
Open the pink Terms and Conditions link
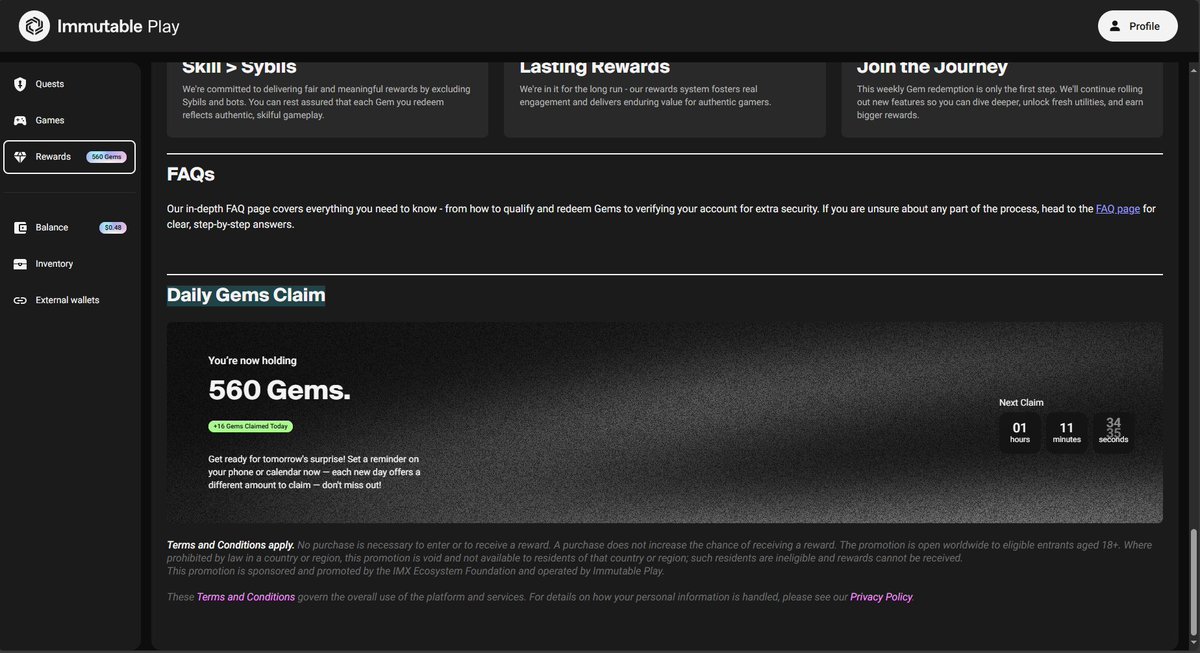(x=246, y=597)
